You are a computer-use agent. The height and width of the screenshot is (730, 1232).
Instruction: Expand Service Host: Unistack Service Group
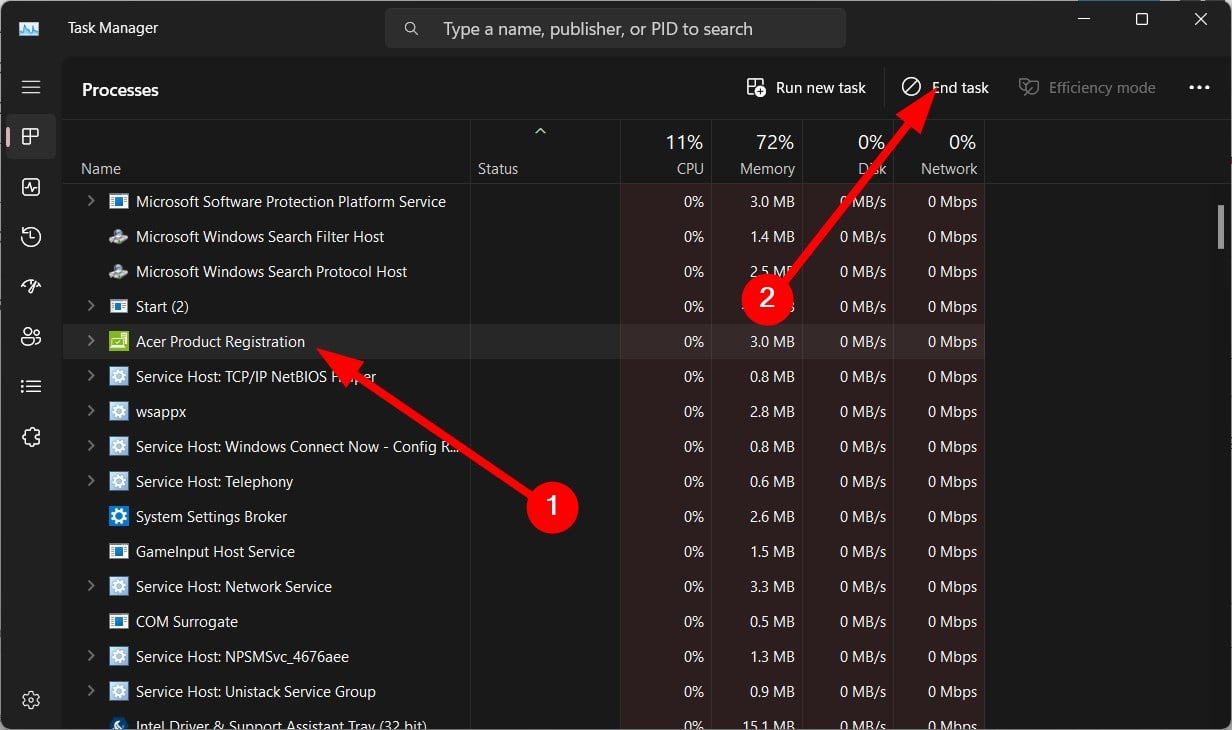click(x=90, y=691)
